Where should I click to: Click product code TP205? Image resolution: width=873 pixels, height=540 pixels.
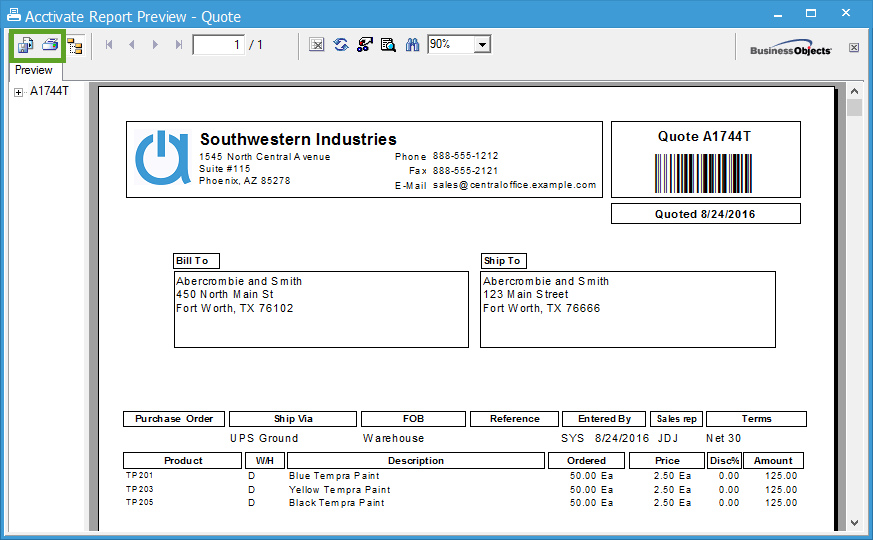click(140, 502)
